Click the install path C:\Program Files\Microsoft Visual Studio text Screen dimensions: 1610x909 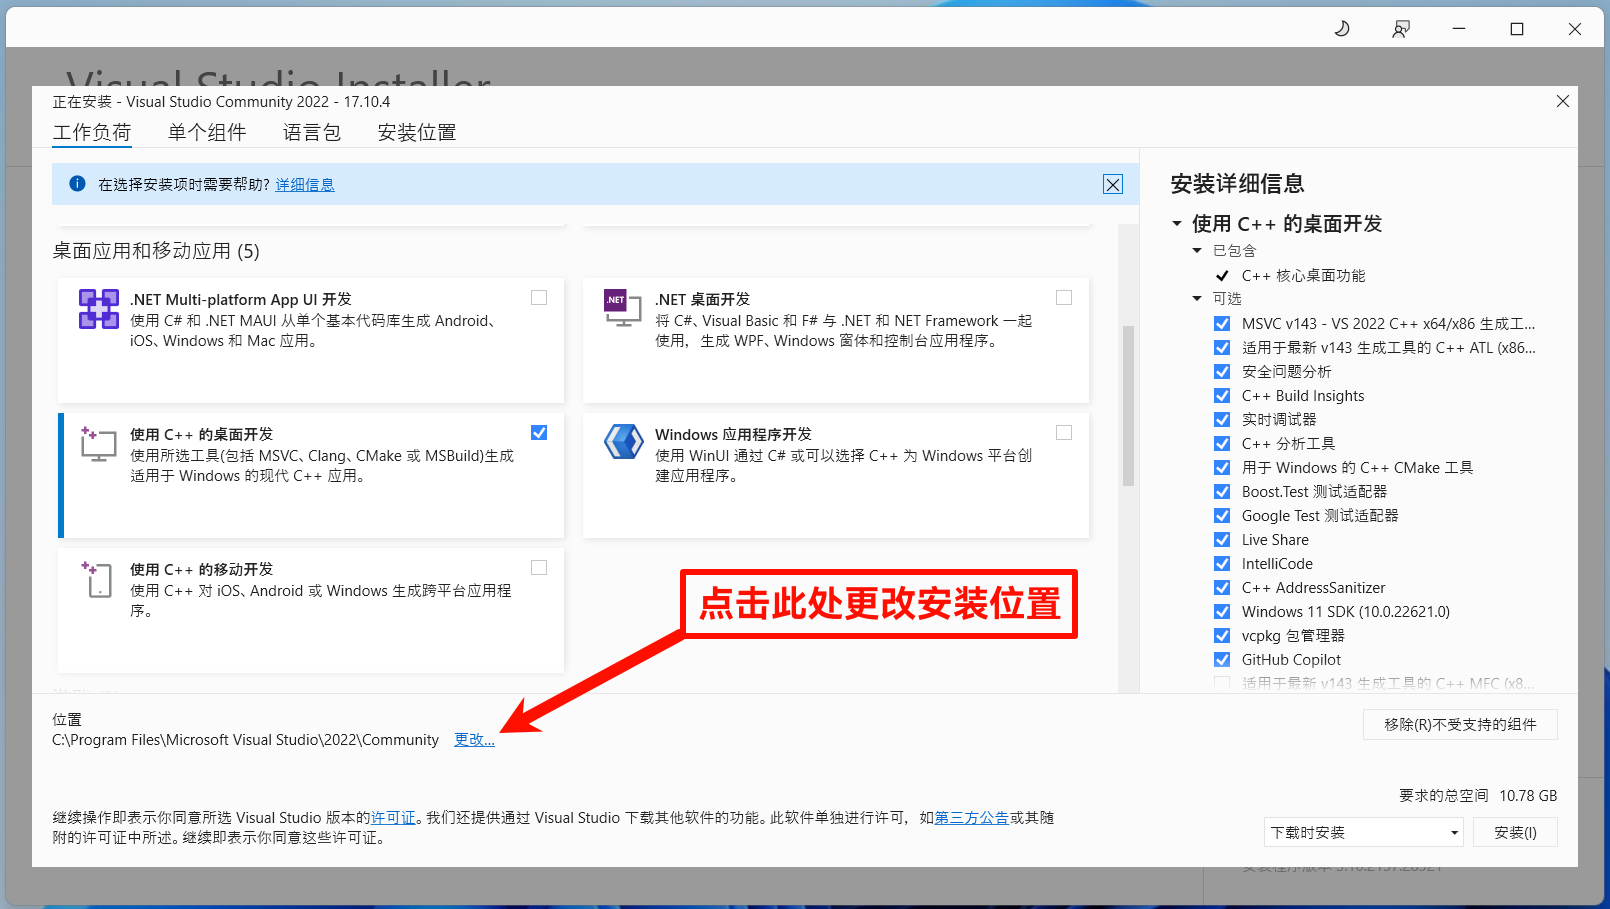tap(245, 740)
